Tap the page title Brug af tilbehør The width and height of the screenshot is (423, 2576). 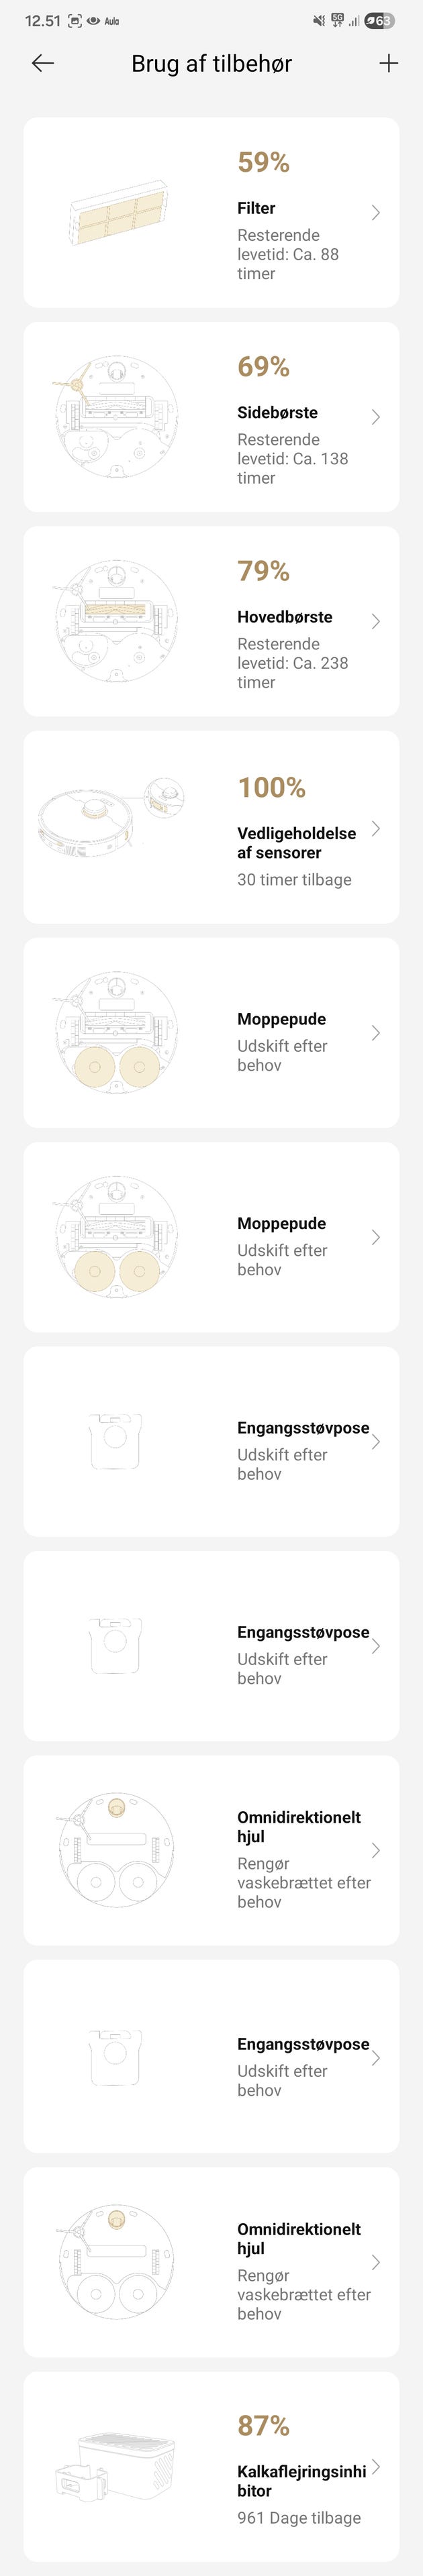[x=212, y=63]
